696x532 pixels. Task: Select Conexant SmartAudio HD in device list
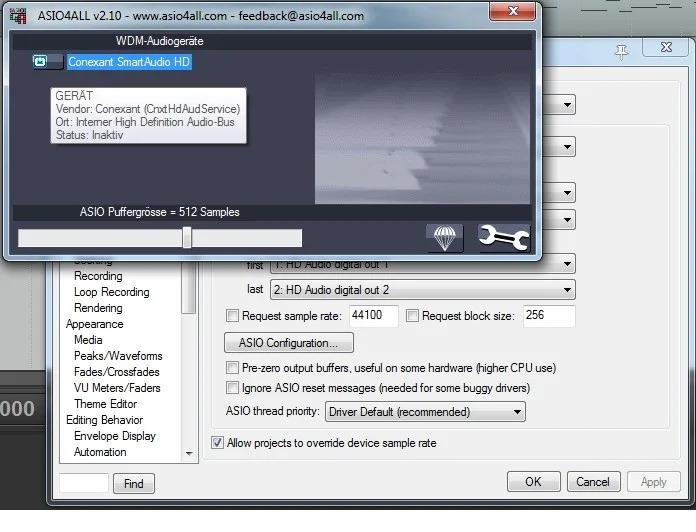[x=129, y=62]
